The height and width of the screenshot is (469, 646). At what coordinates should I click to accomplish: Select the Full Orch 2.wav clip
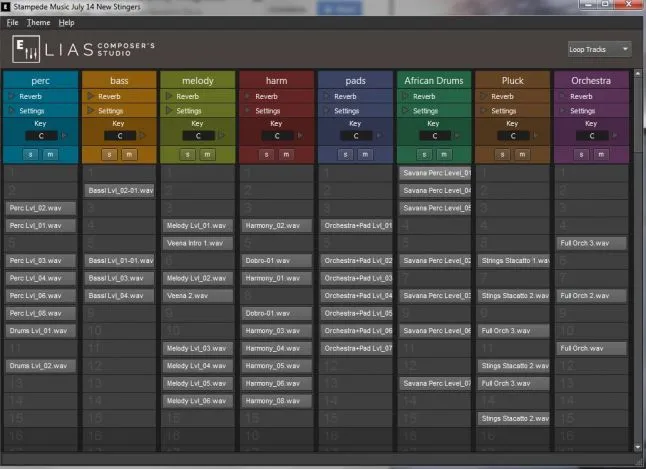tap(592, 296)
